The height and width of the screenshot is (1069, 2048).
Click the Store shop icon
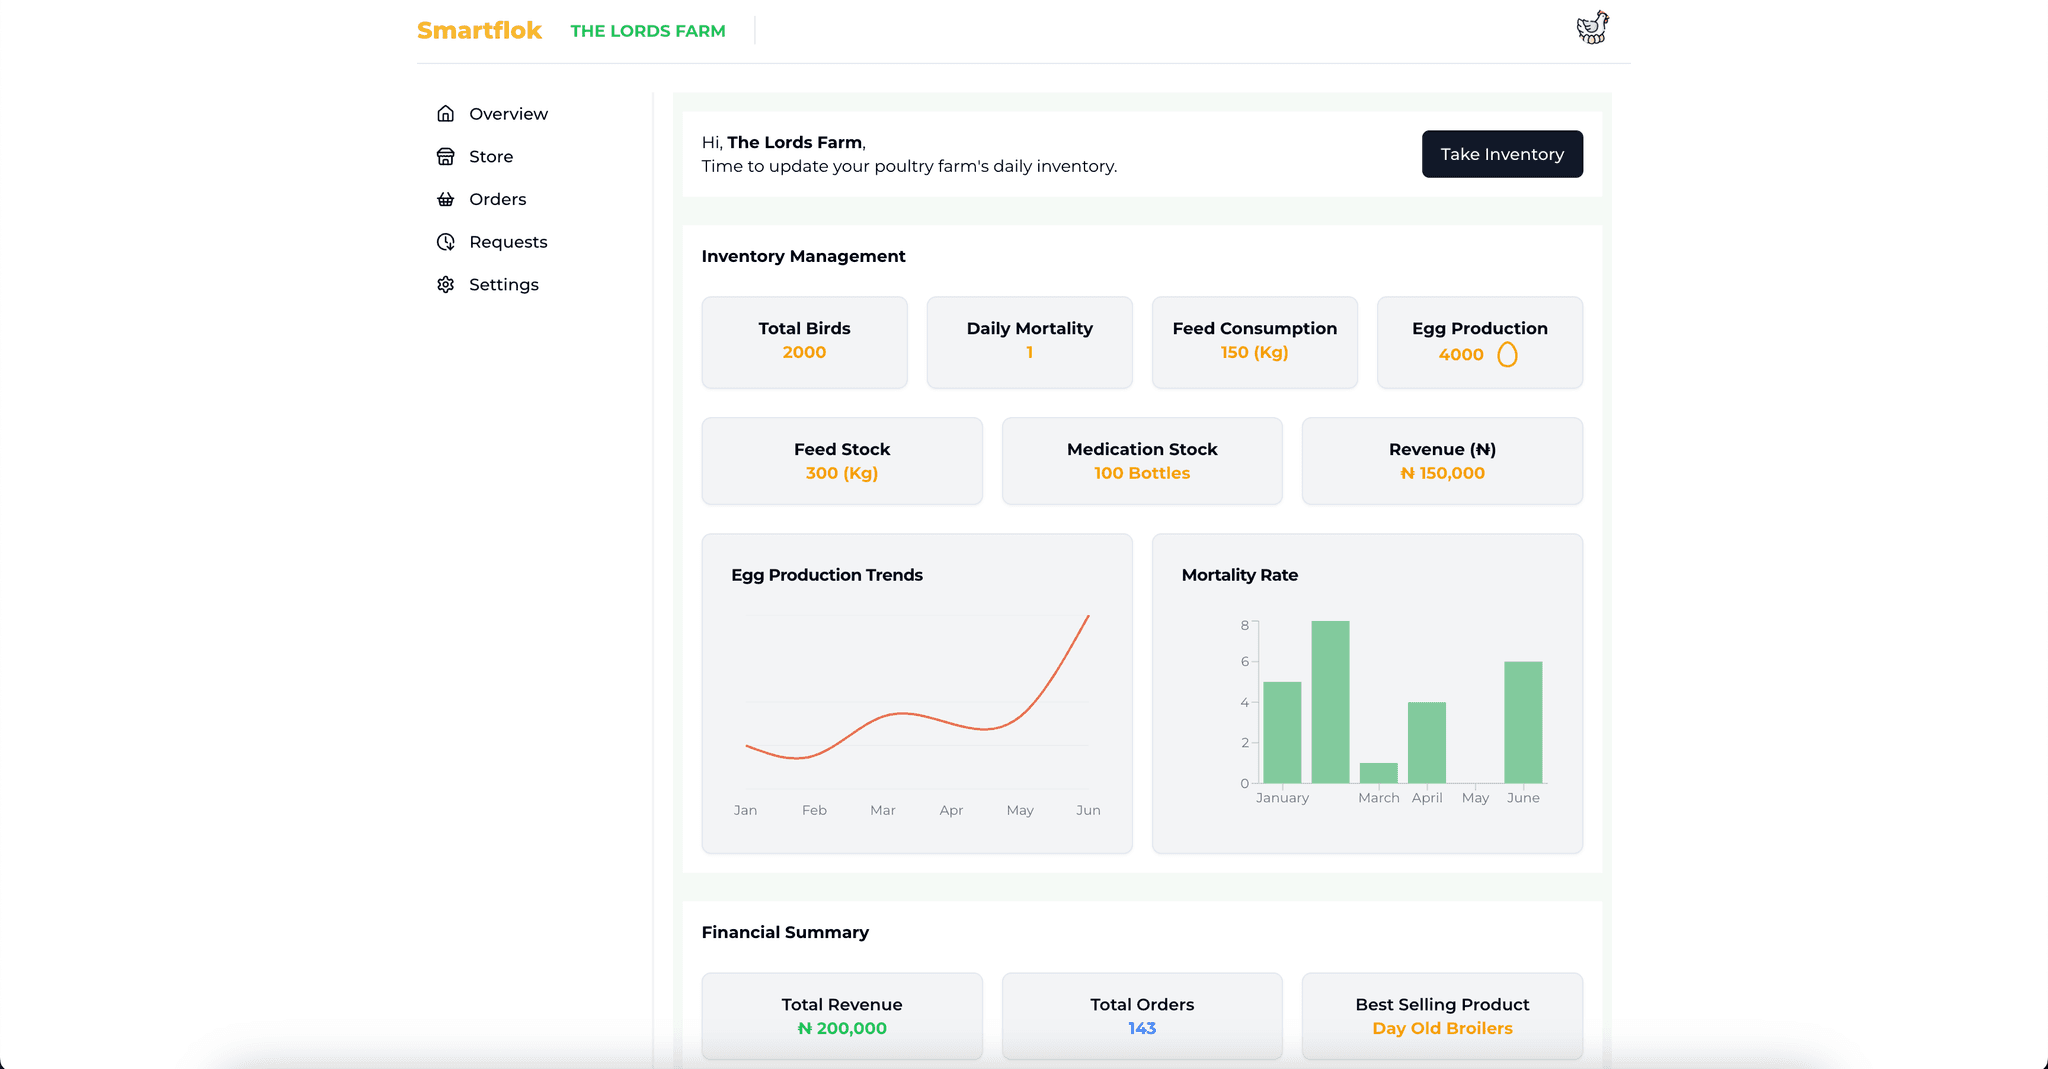click(x=445, y=156)
